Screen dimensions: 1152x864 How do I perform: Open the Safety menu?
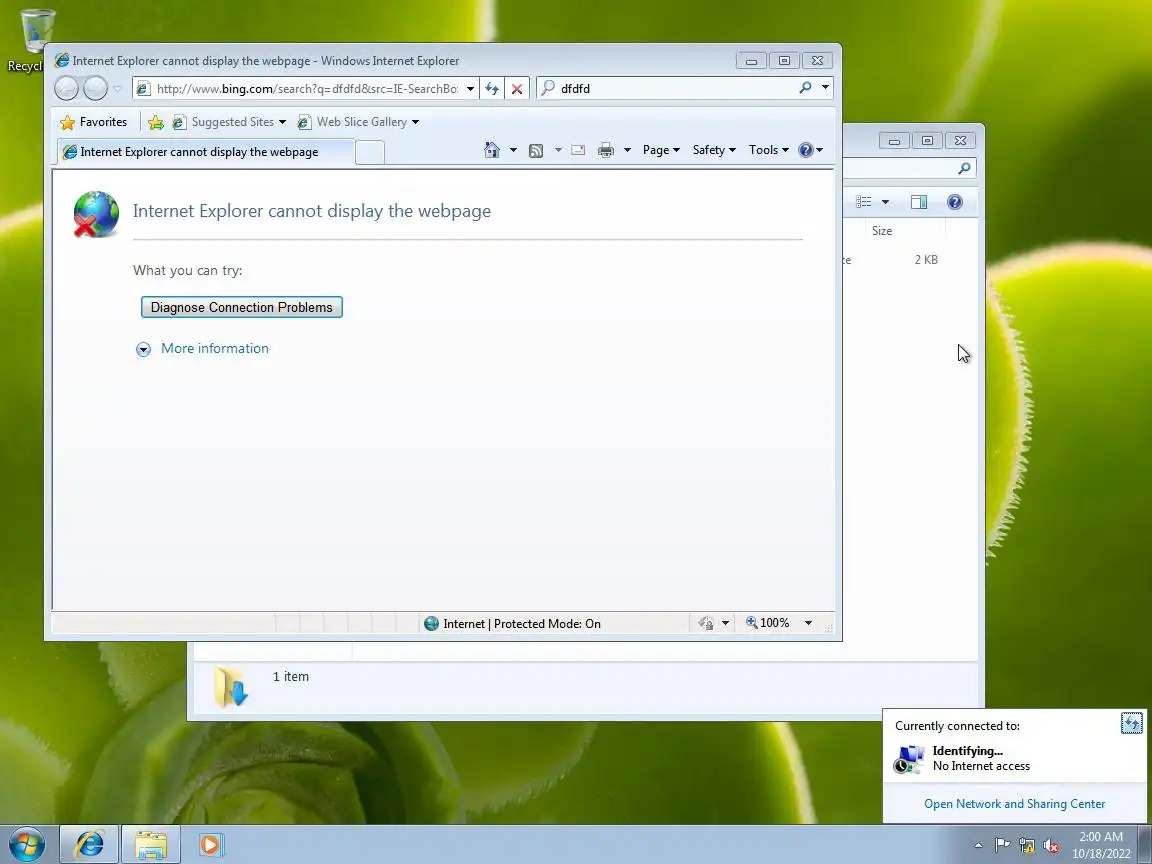pyautogui.click(x=714, y=150)
